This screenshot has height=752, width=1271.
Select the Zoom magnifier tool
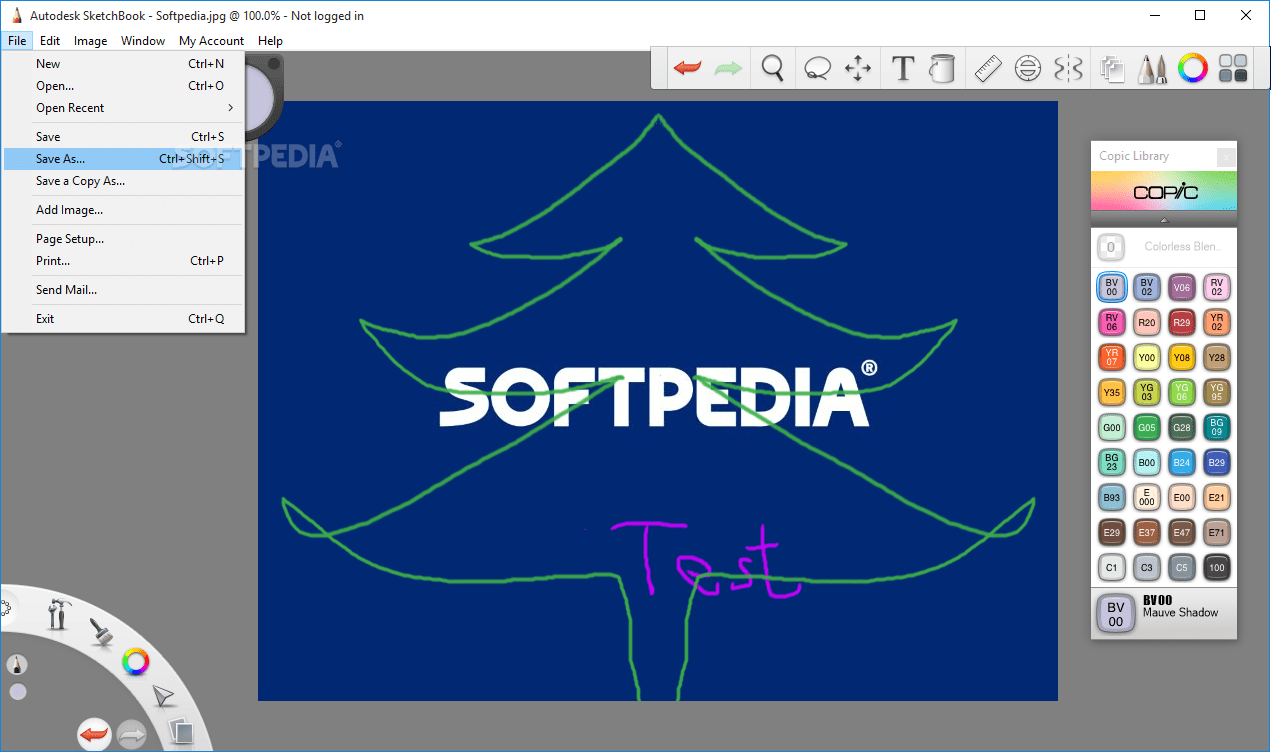(x=772, y=68)
